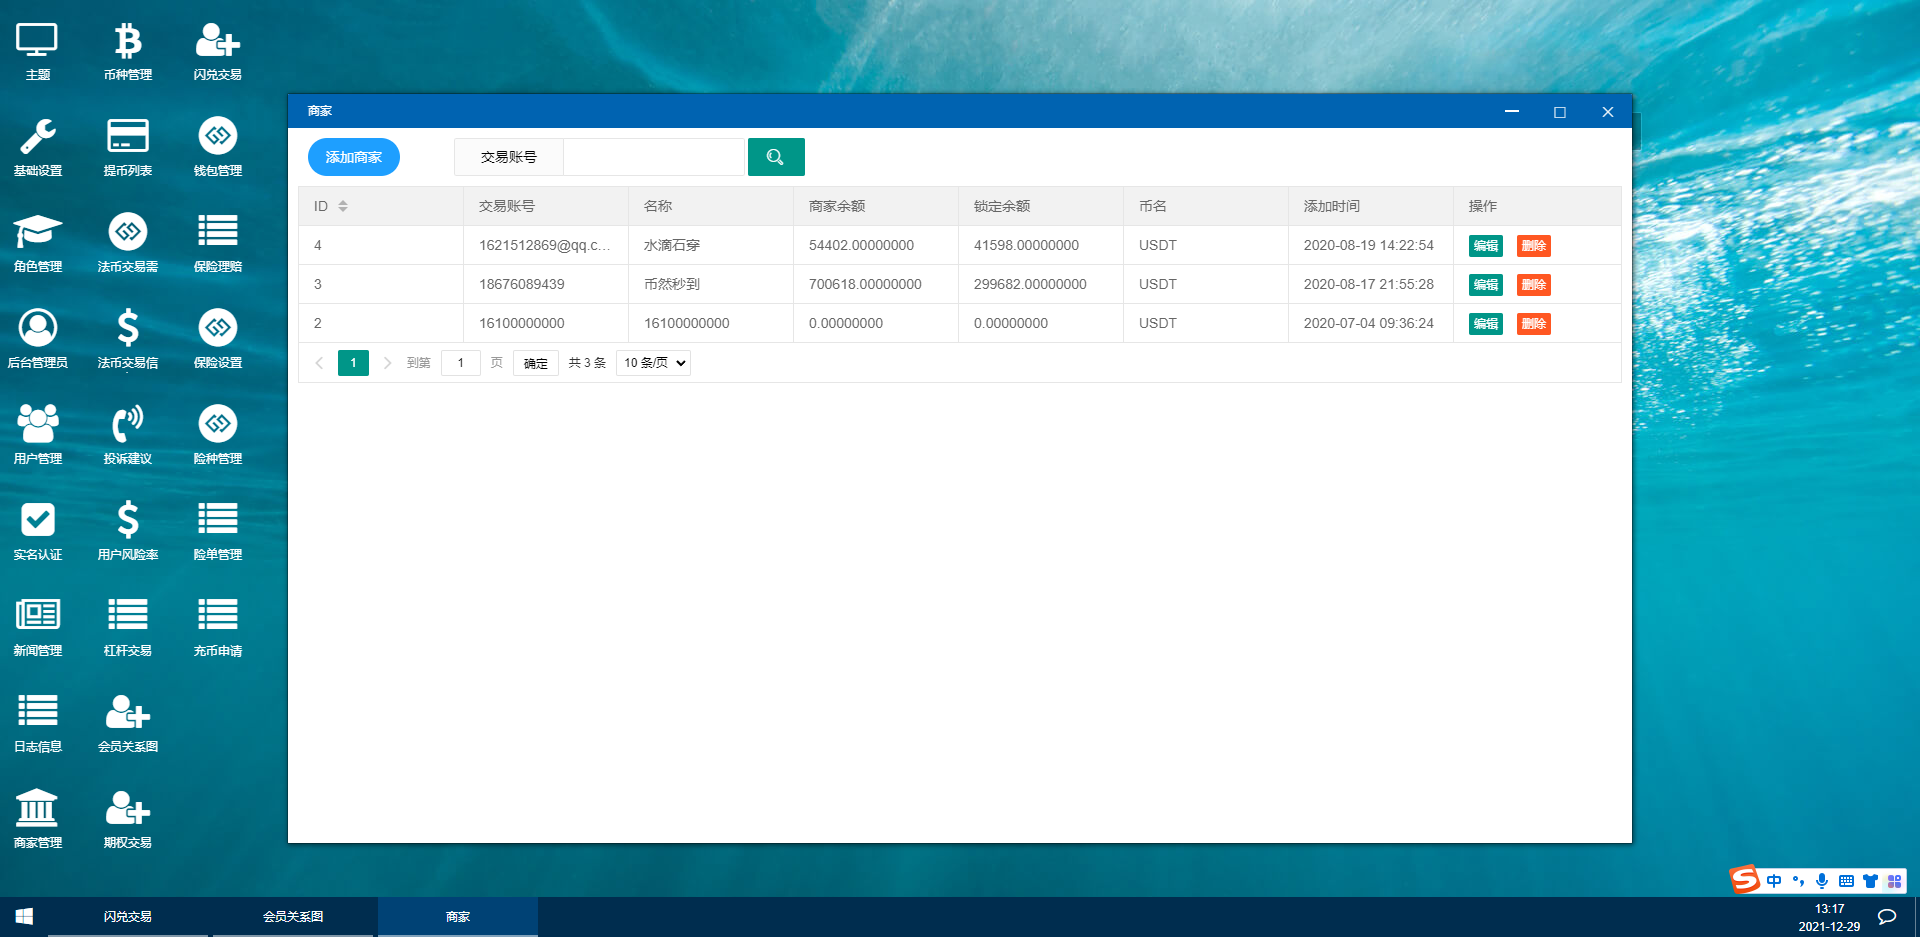Viewport: 1920px width, 937px height.
Task: Sort the table by ID column
Action: tap(334, 205)
